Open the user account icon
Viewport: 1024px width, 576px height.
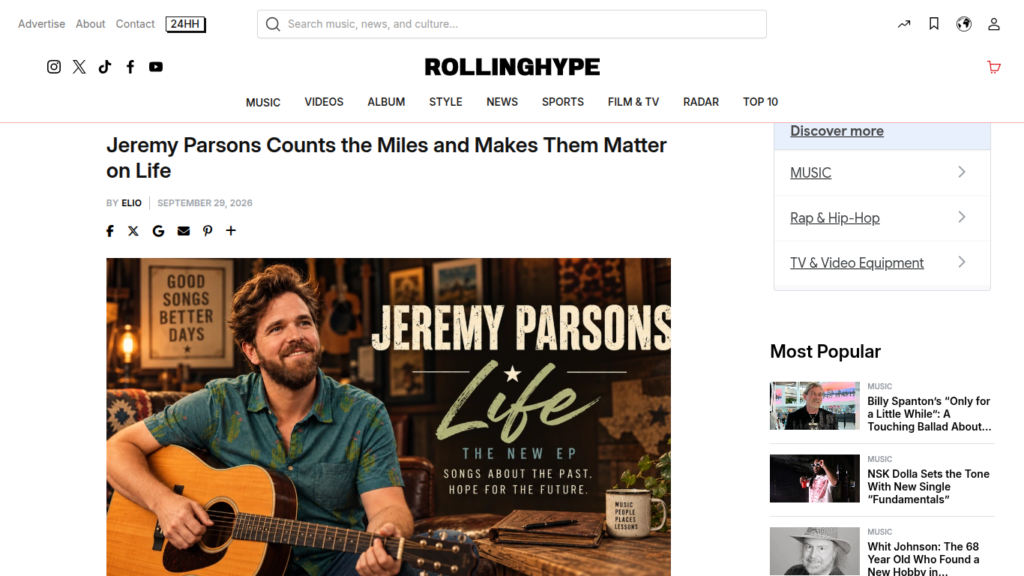(x=994, y=24)
